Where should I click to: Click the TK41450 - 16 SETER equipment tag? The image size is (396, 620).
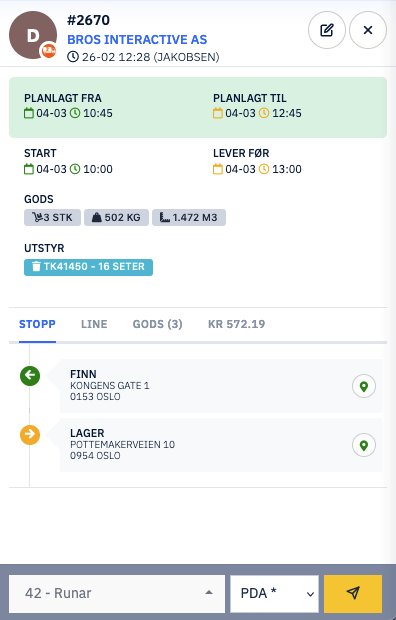(x=89, y=267)
